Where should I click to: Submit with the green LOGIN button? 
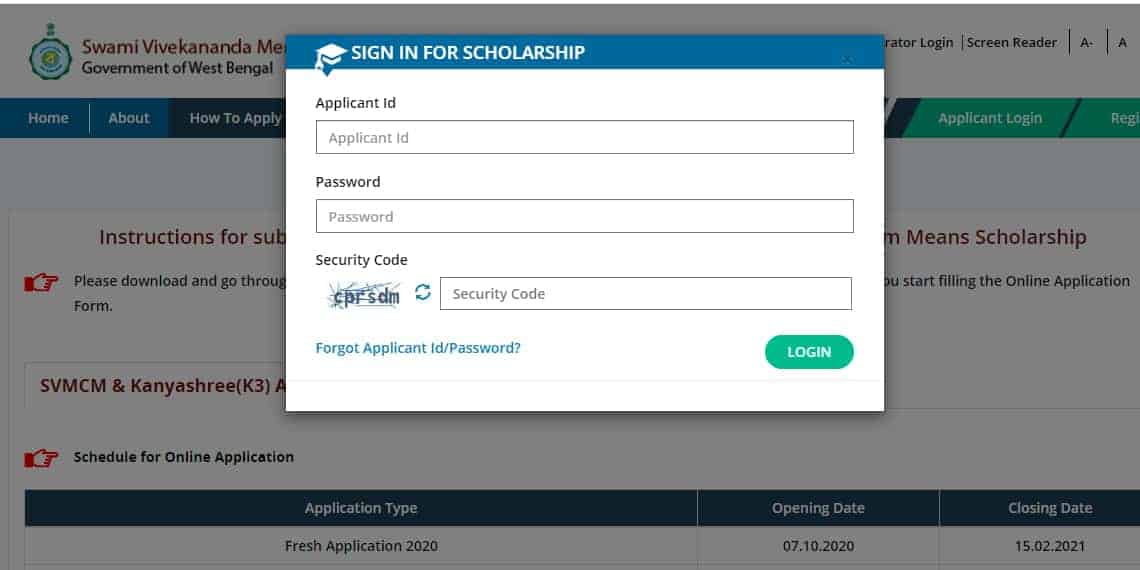pyautogui.click(x=809, y=352)
